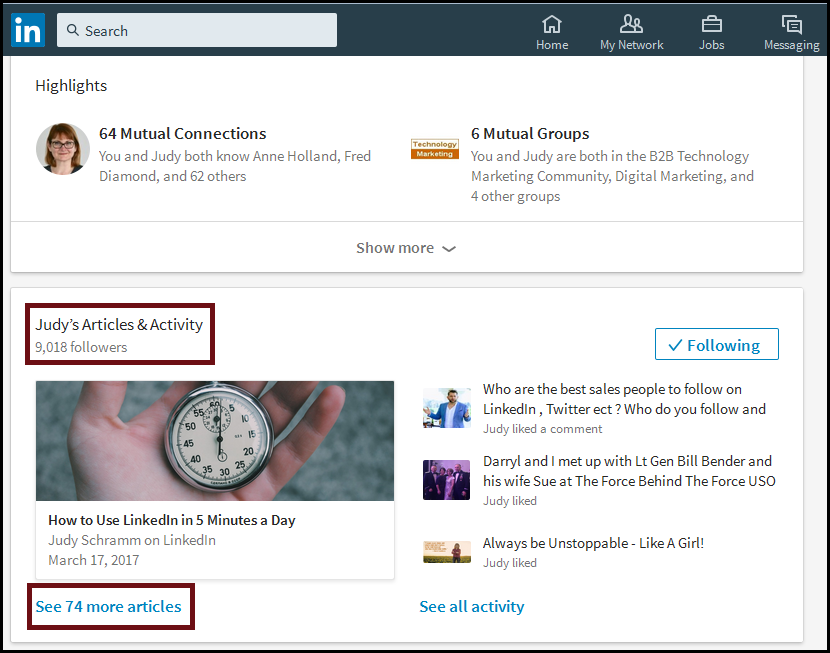Open the 6 Mutual Groups heading
The width and height of the screenshot is (830, 653).
[x=530, y=134]
